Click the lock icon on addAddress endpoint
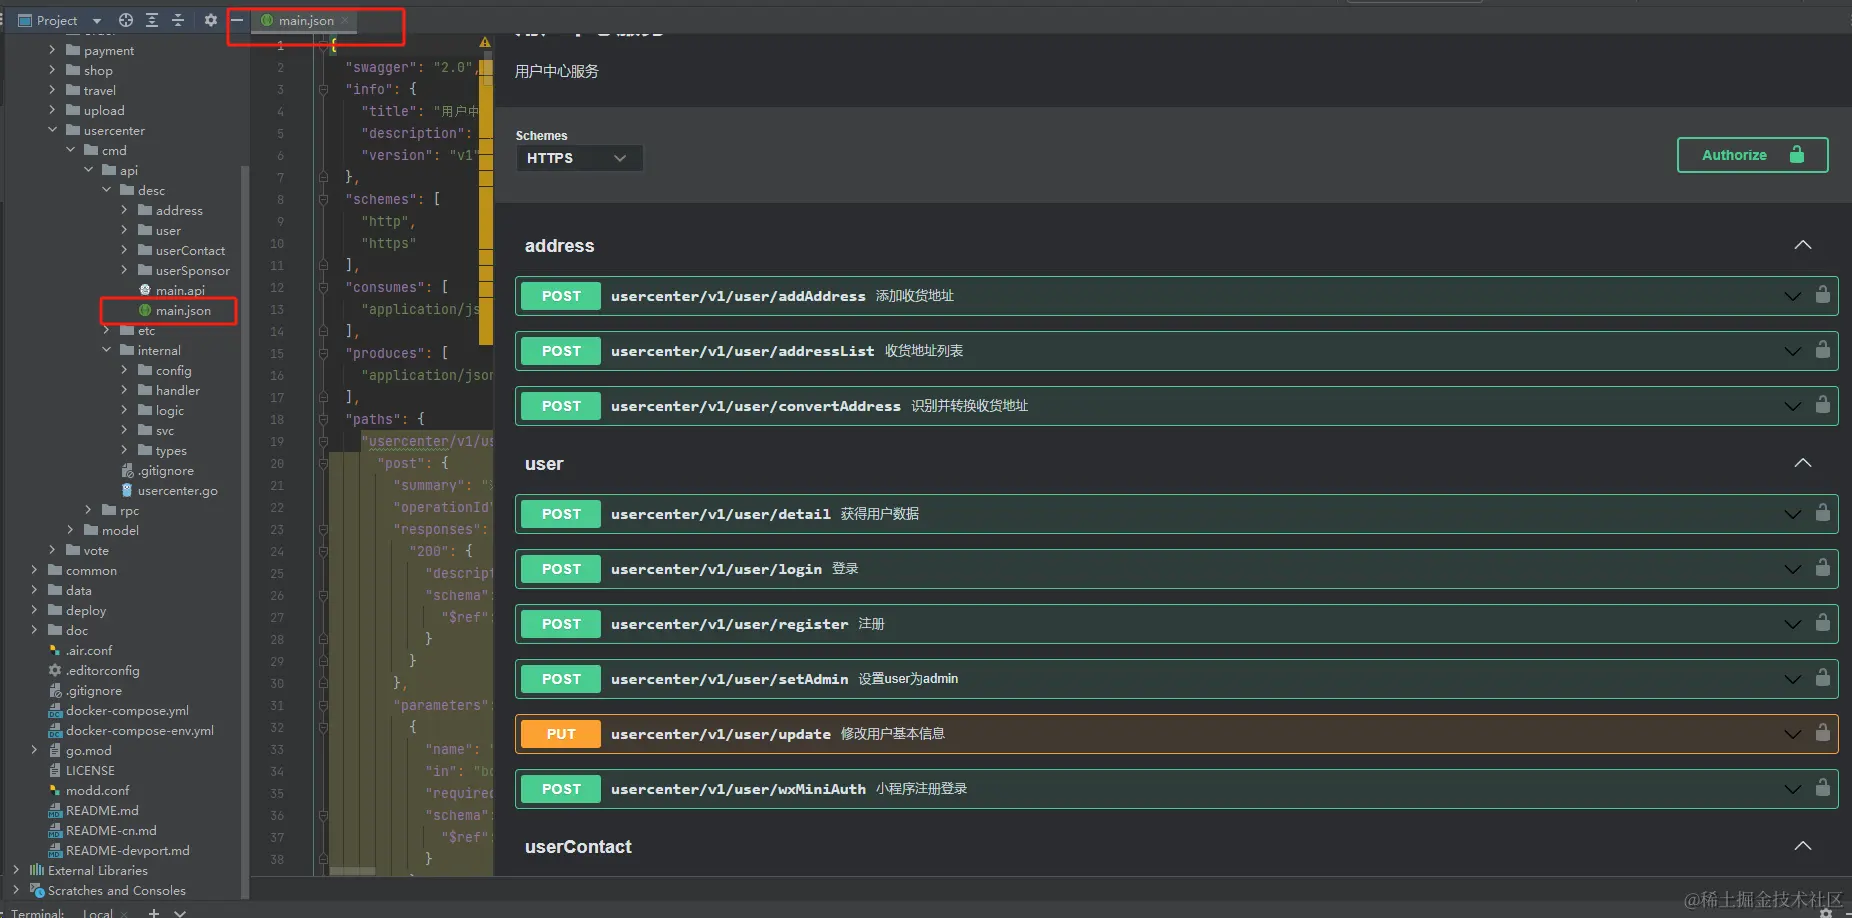The height and width of the screenshot is (918, 1852). pos(1823,295)
